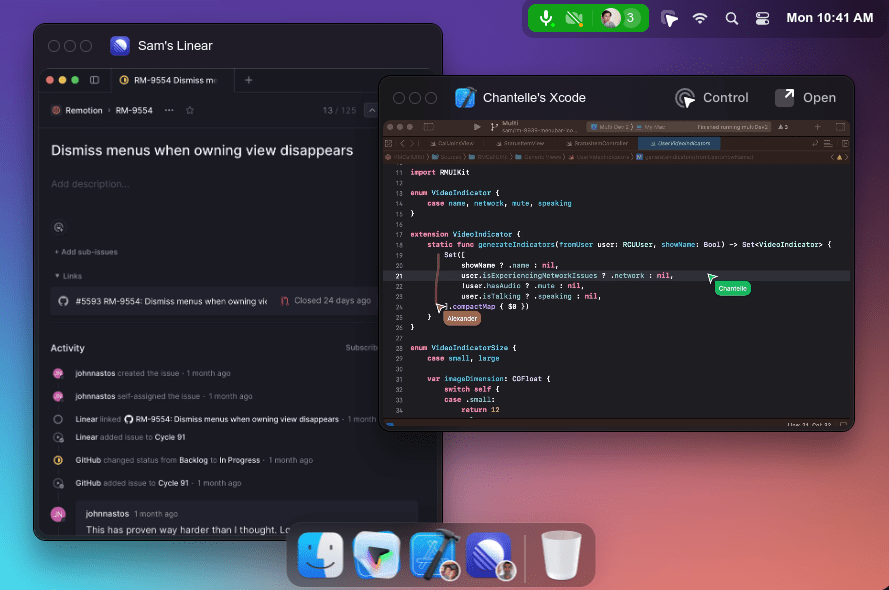The height and width of the screenshot is (590, 889).
Task: Open the Remotion app from the Dock
Action: (x=376, y=555)
